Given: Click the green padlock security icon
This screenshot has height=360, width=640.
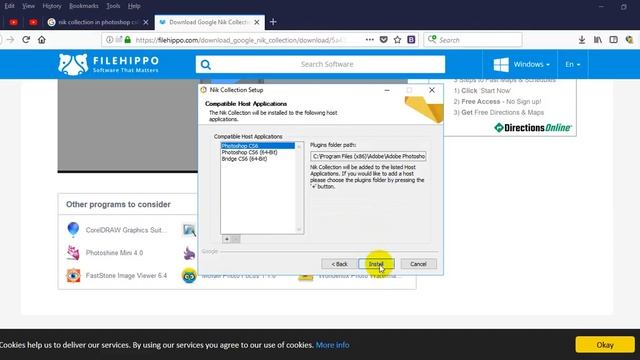Looking at the screenshot, I should pos(128,40).
